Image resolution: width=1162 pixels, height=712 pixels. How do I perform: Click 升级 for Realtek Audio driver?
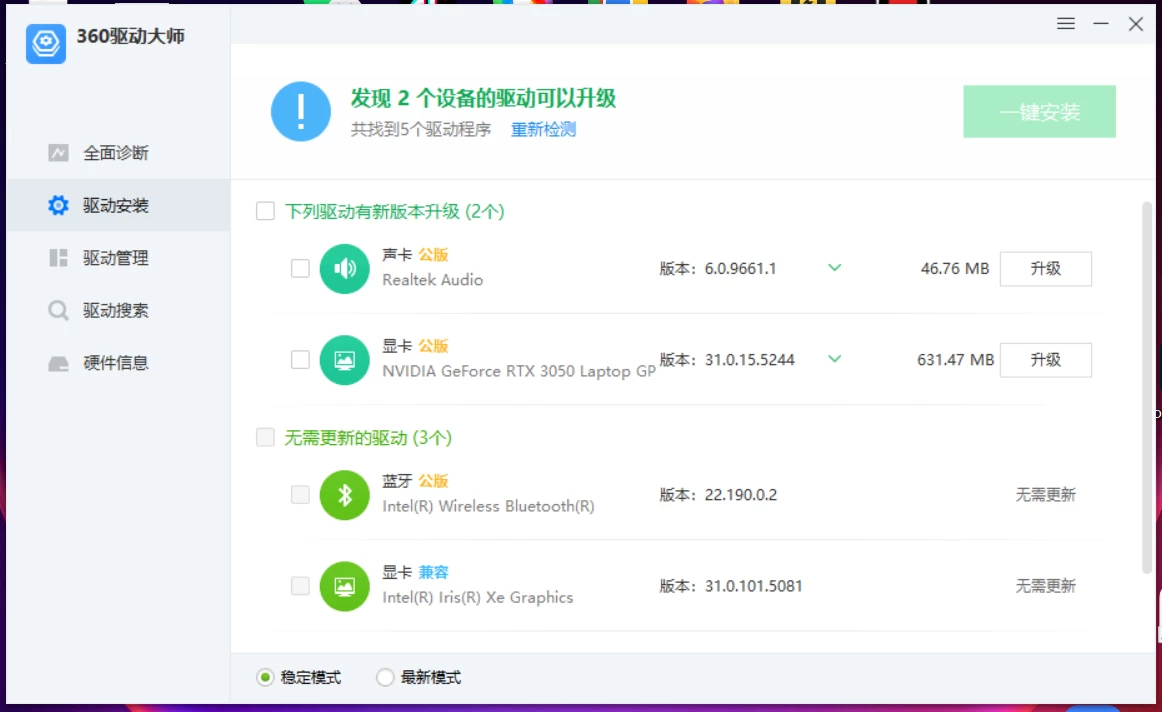(x=1046, y=268)
